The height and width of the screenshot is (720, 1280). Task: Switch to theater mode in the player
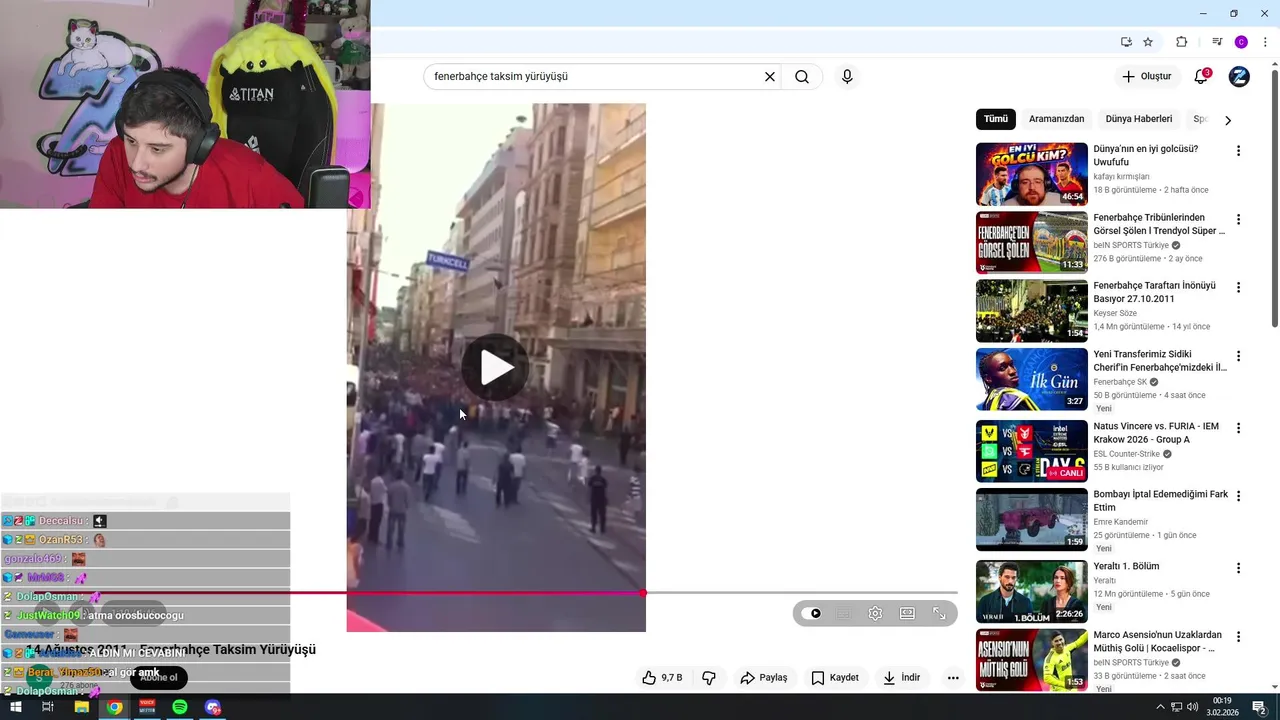coord(907,614)
